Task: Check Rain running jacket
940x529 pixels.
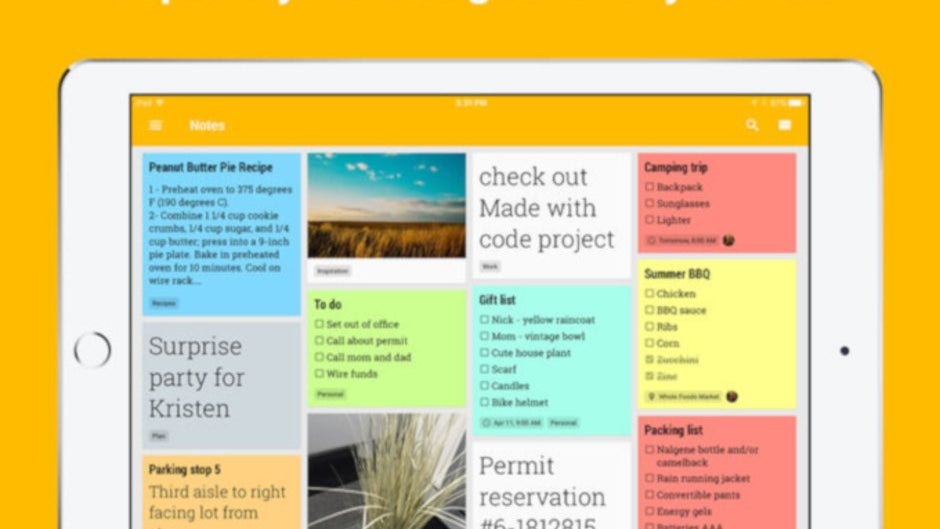Action: click(649, 478)
